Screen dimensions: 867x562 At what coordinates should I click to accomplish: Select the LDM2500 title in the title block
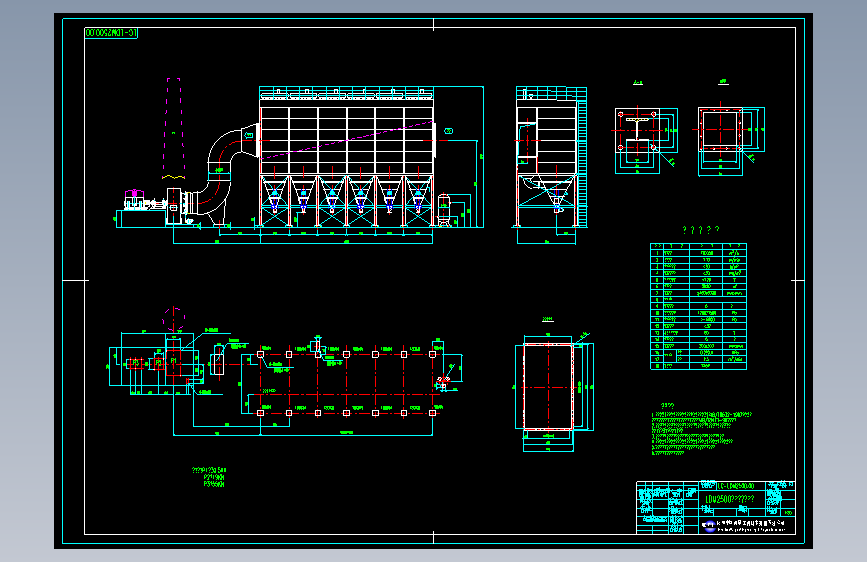(x=730, y=499)
